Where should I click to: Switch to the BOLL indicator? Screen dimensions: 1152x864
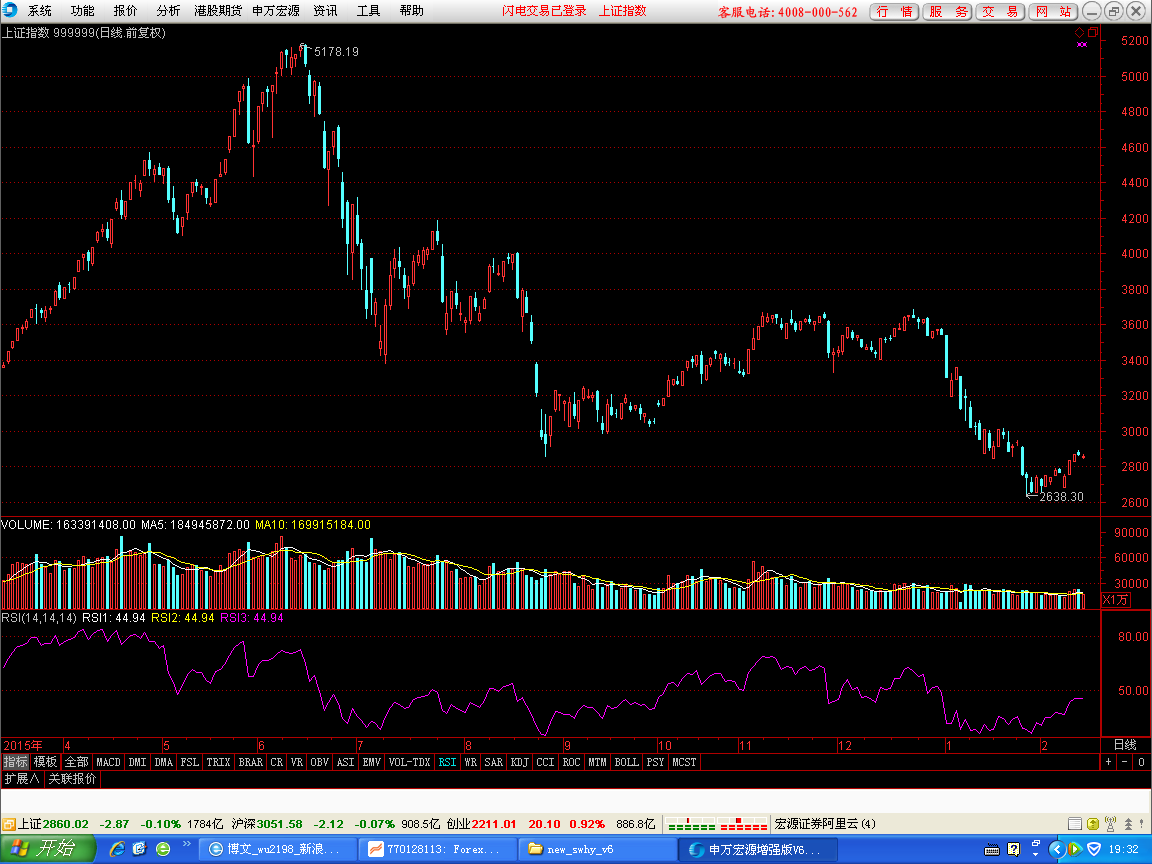(627, 762)
